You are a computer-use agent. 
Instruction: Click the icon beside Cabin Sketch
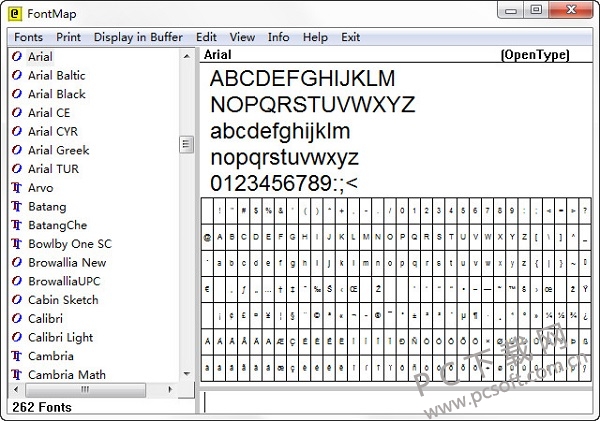pyautogui.click(x=17, y=300)
